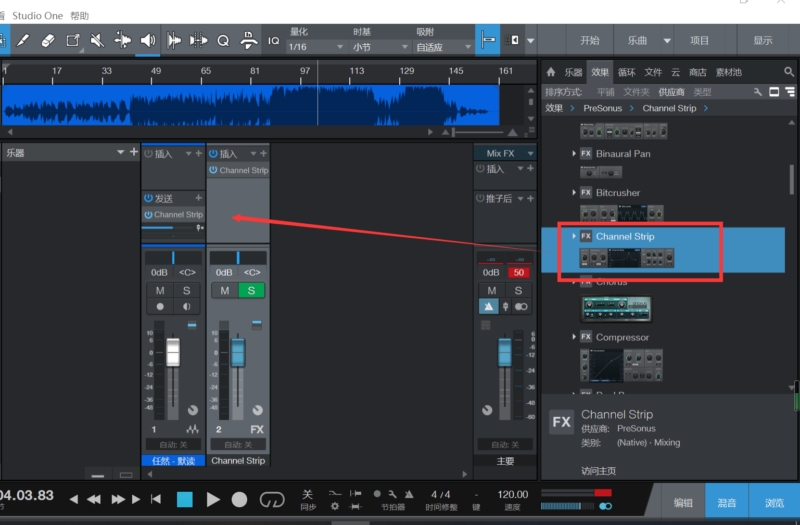This screenshot has width=800, height=525.
Task: Click the browser home icon
Action: pos(550,72)
